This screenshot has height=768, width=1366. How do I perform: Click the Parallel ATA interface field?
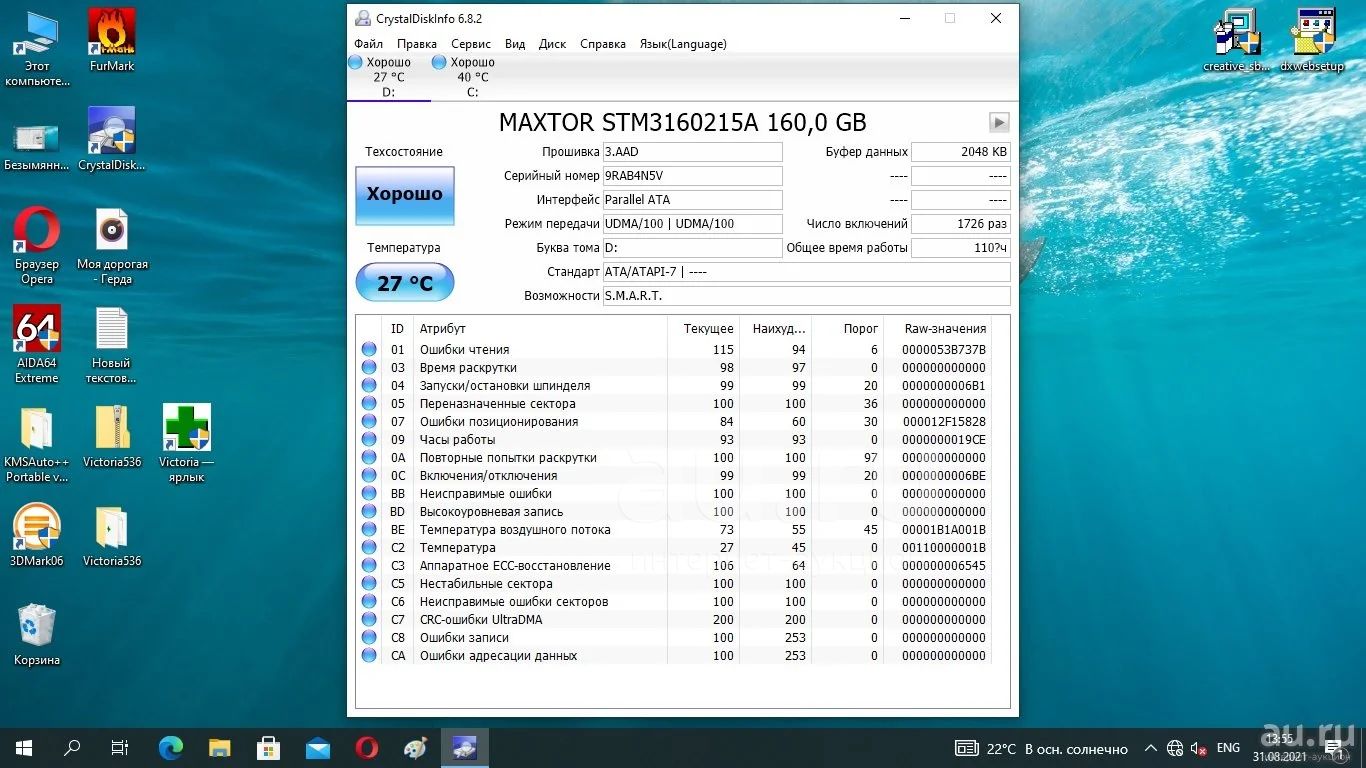coord(692,200)
